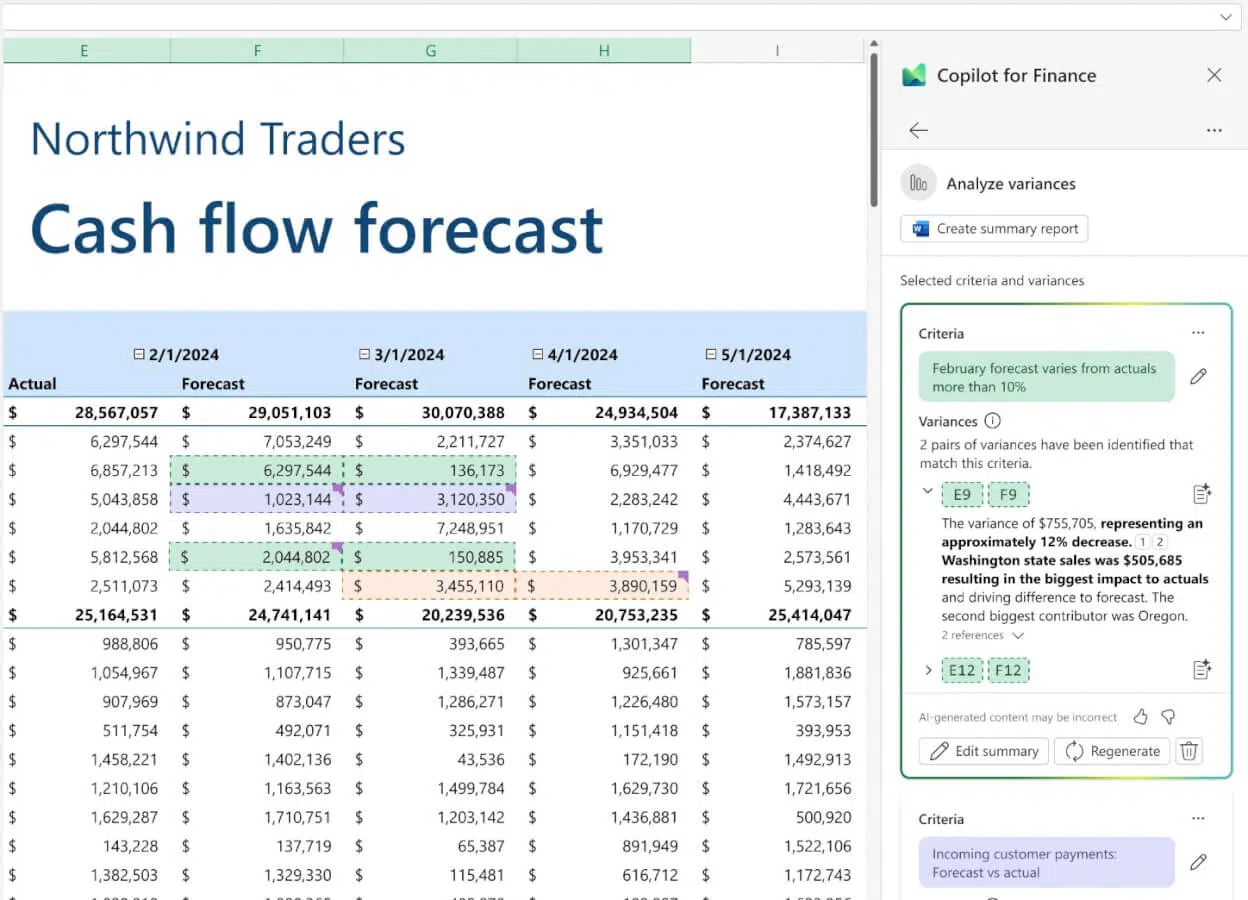Edit the February forecast criteria with pencil
This screenshot has width=1248, height=900.
click(1198, 377)
